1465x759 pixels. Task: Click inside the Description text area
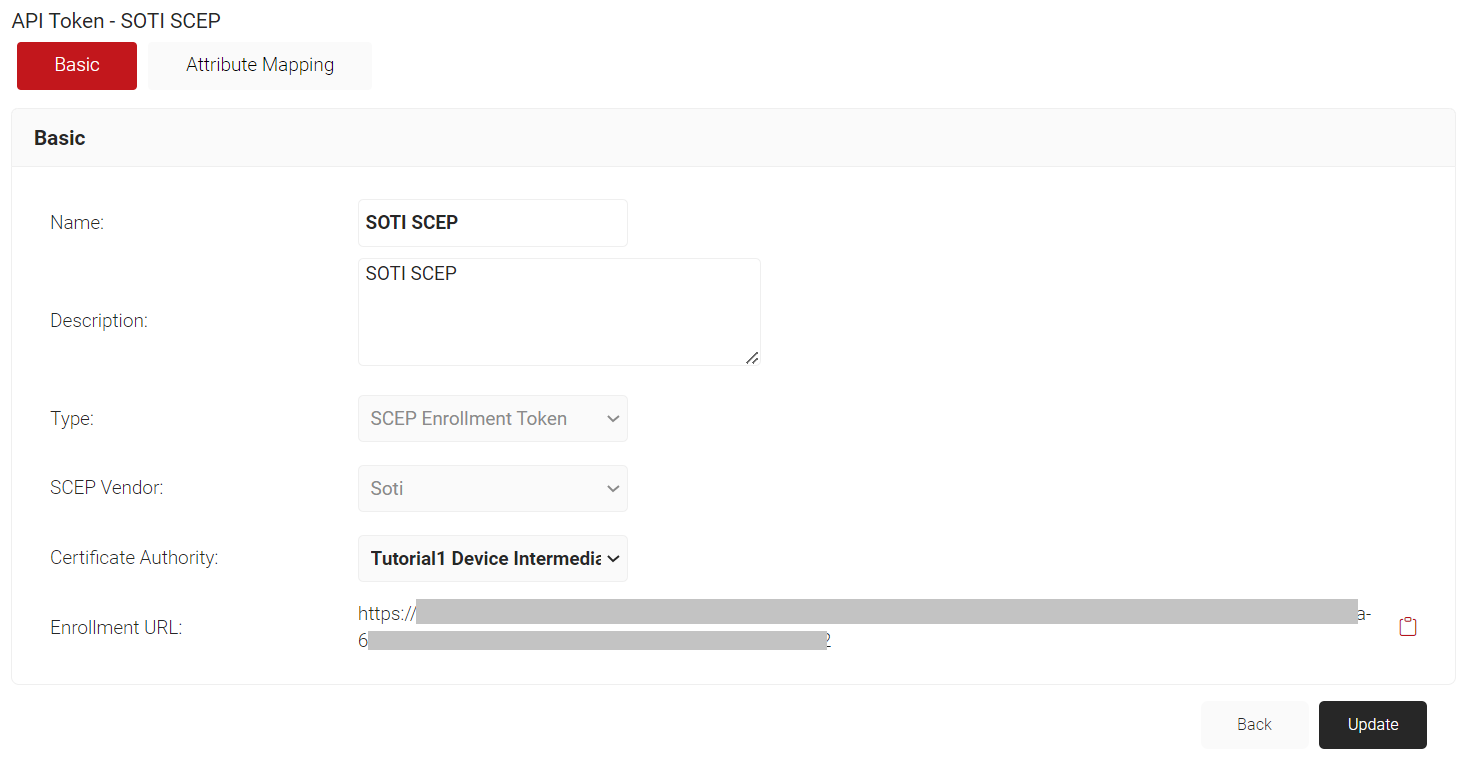559,312
